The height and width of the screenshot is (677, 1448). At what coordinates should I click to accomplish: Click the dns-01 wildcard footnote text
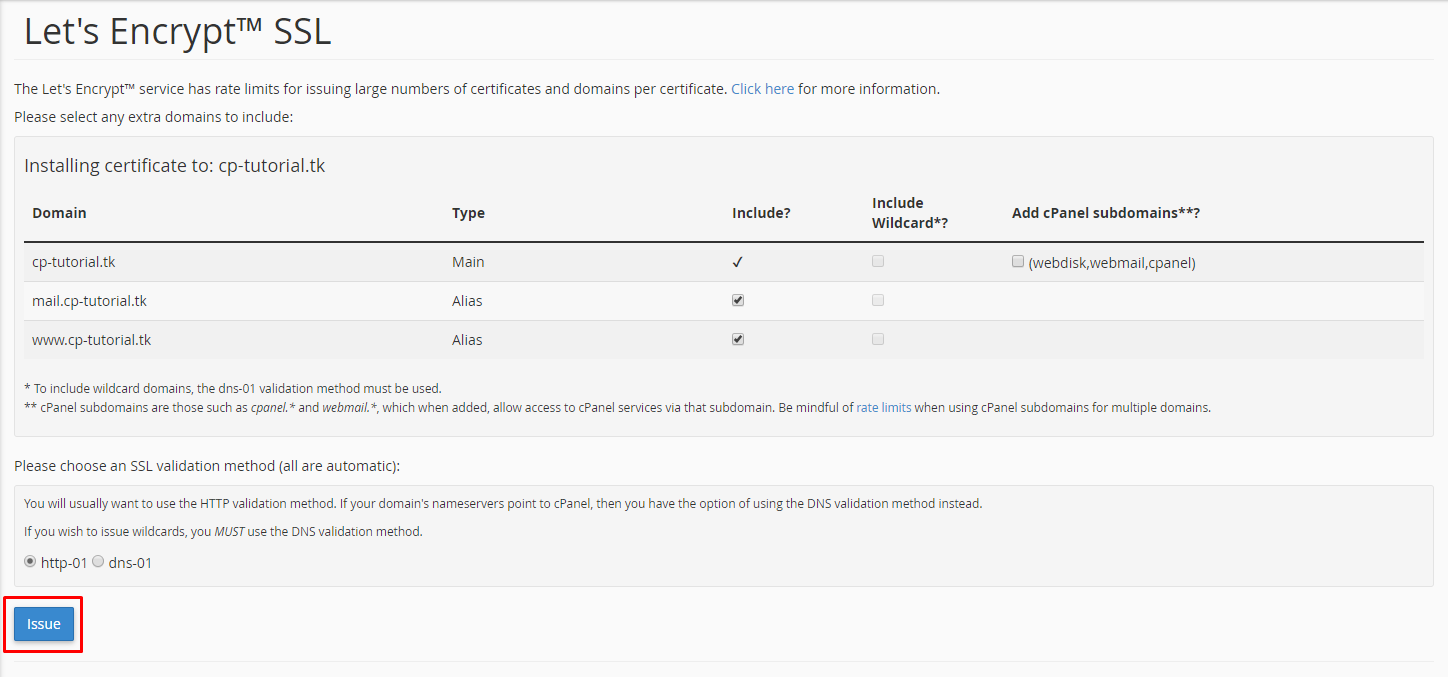tap(233, 388)
